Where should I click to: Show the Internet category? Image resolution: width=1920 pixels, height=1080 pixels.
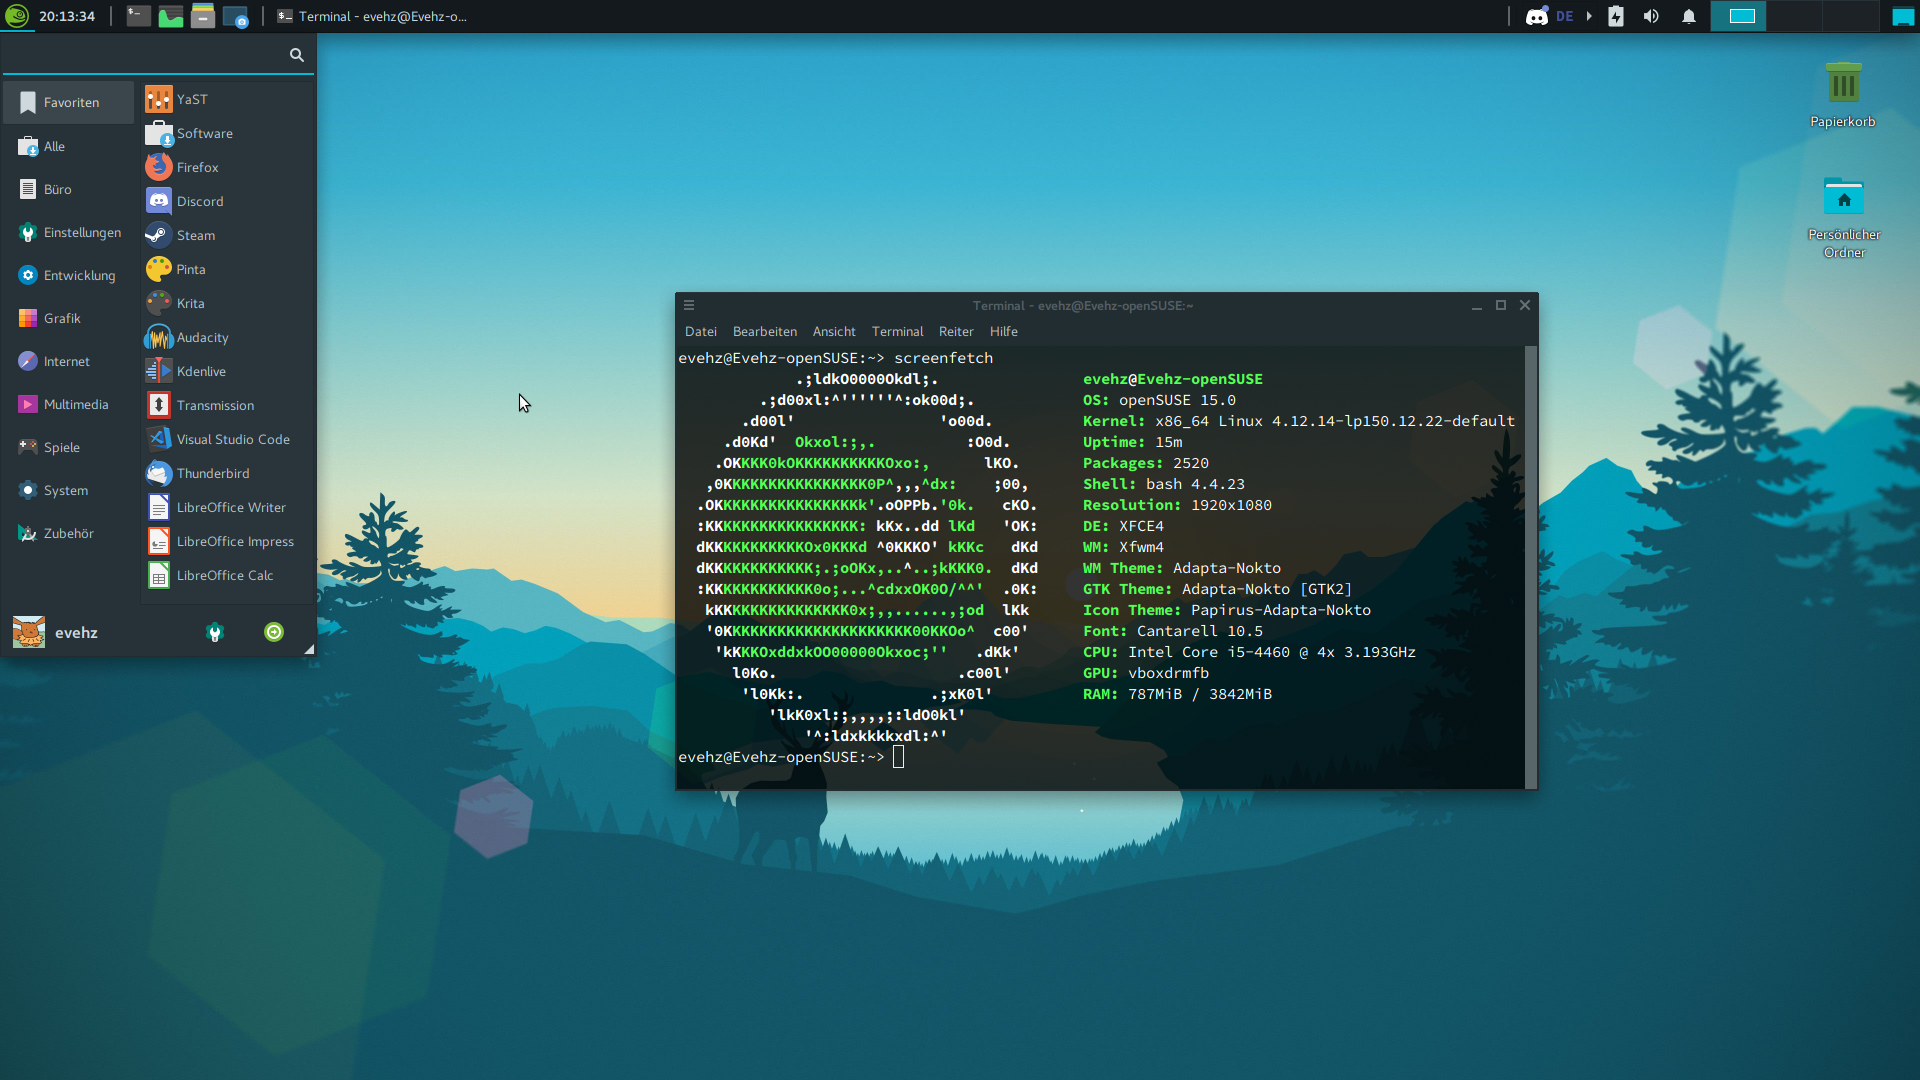tap(69, 361)
